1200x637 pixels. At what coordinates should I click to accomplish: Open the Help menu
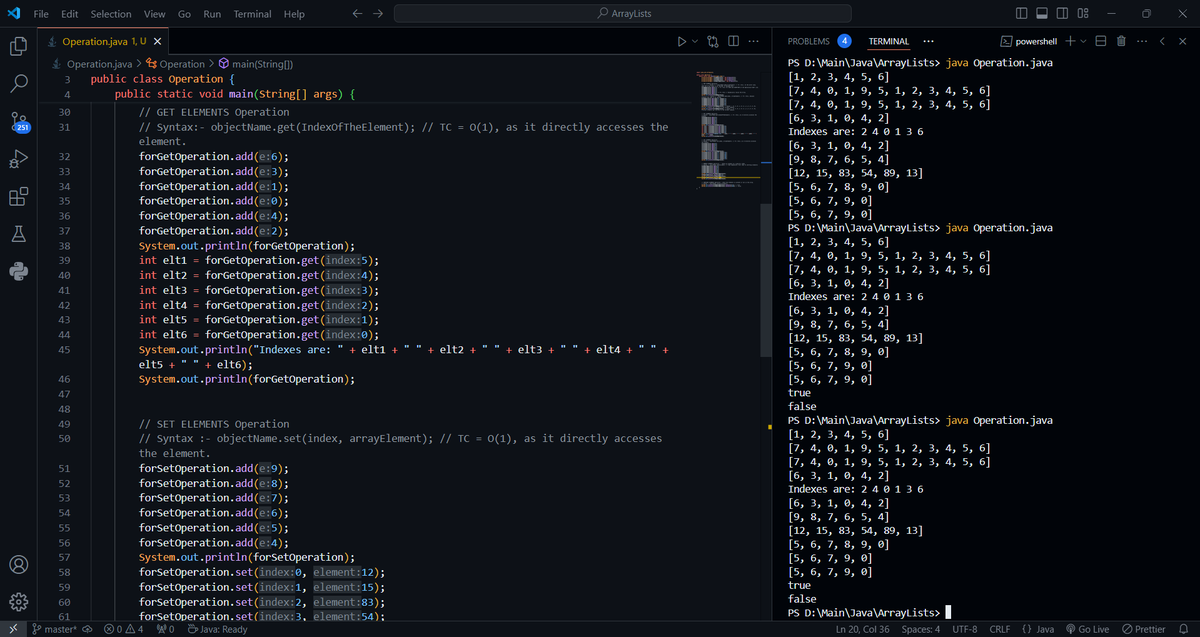pyautogui.click(x=294, y=14)
